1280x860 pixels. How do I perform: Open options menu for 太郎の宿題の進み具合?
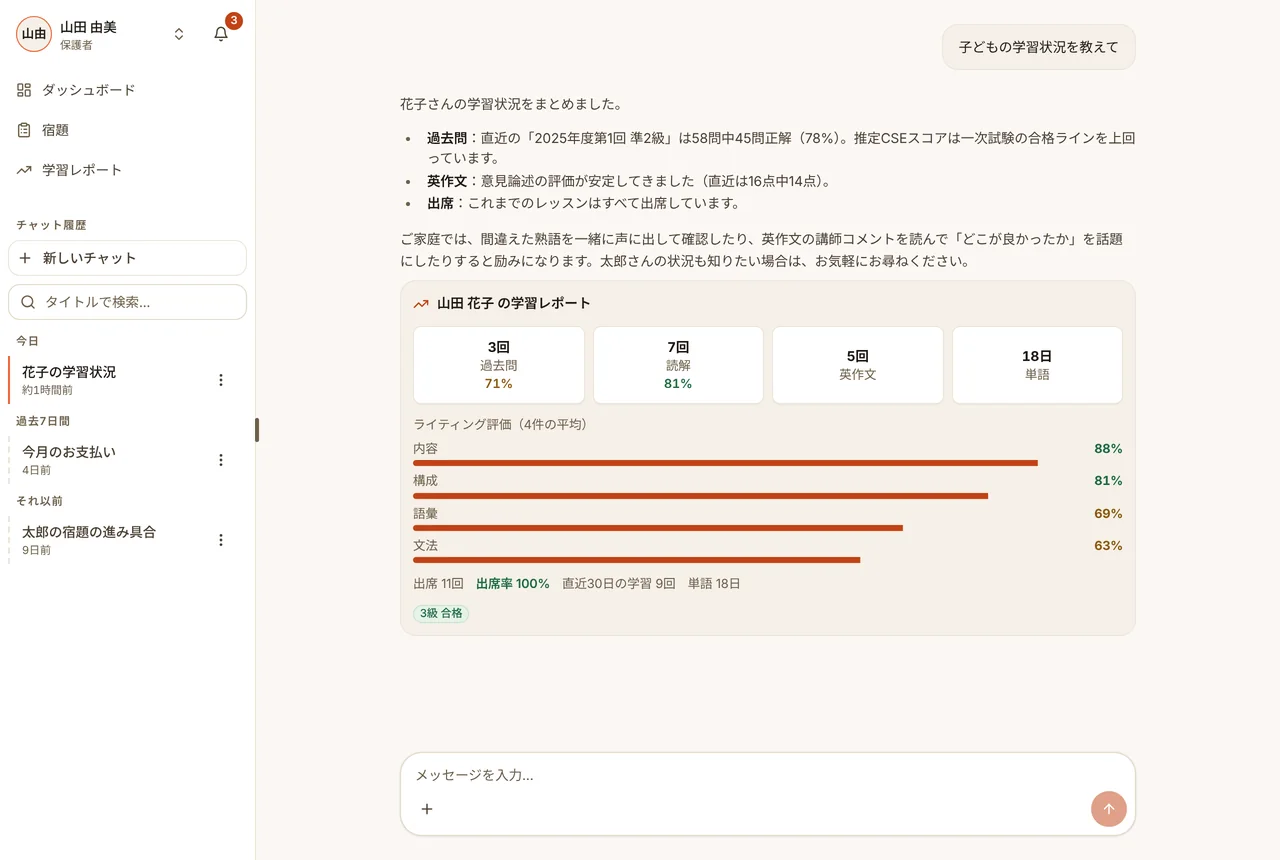point(221,540)
